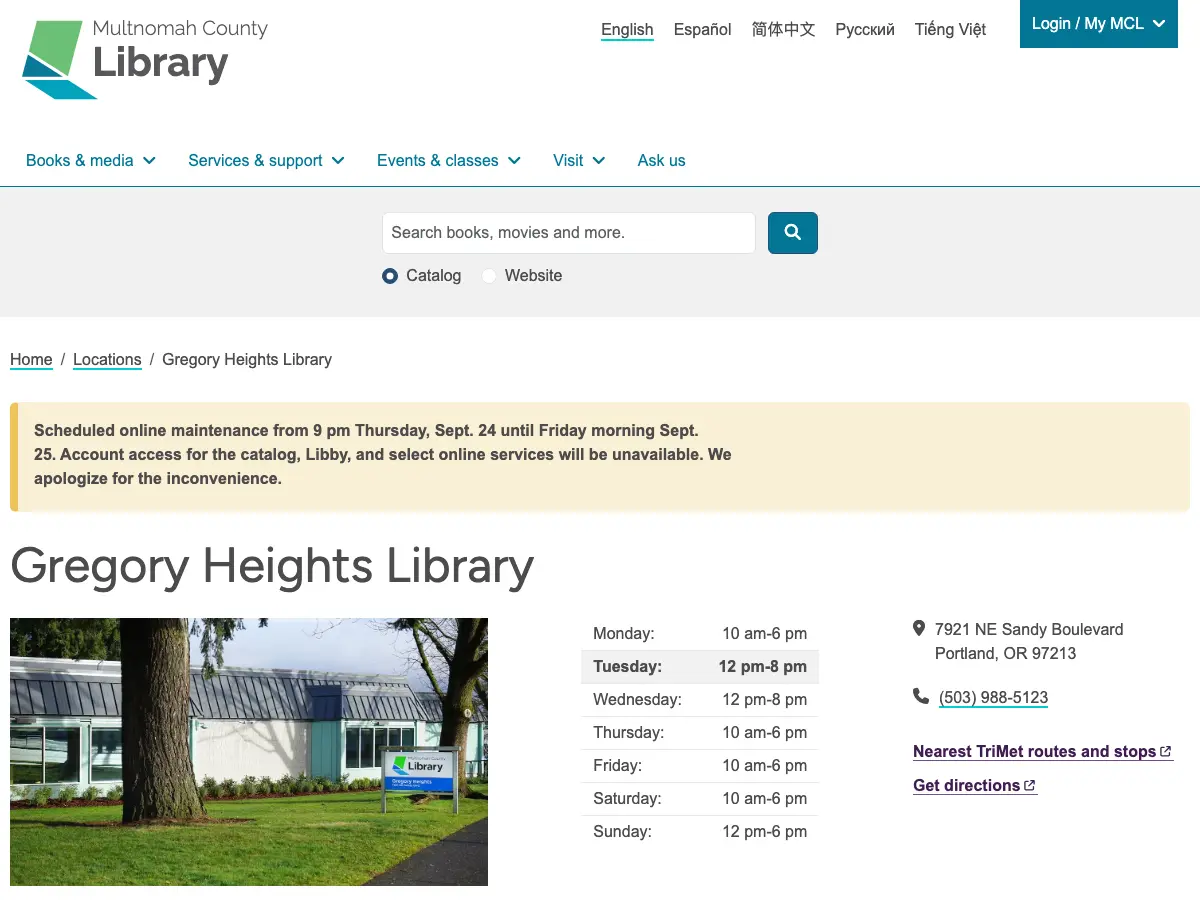Open Nearest TriMet routes and stops
This screenshot has height=900, width=1200.
[x=1043, y=752]
